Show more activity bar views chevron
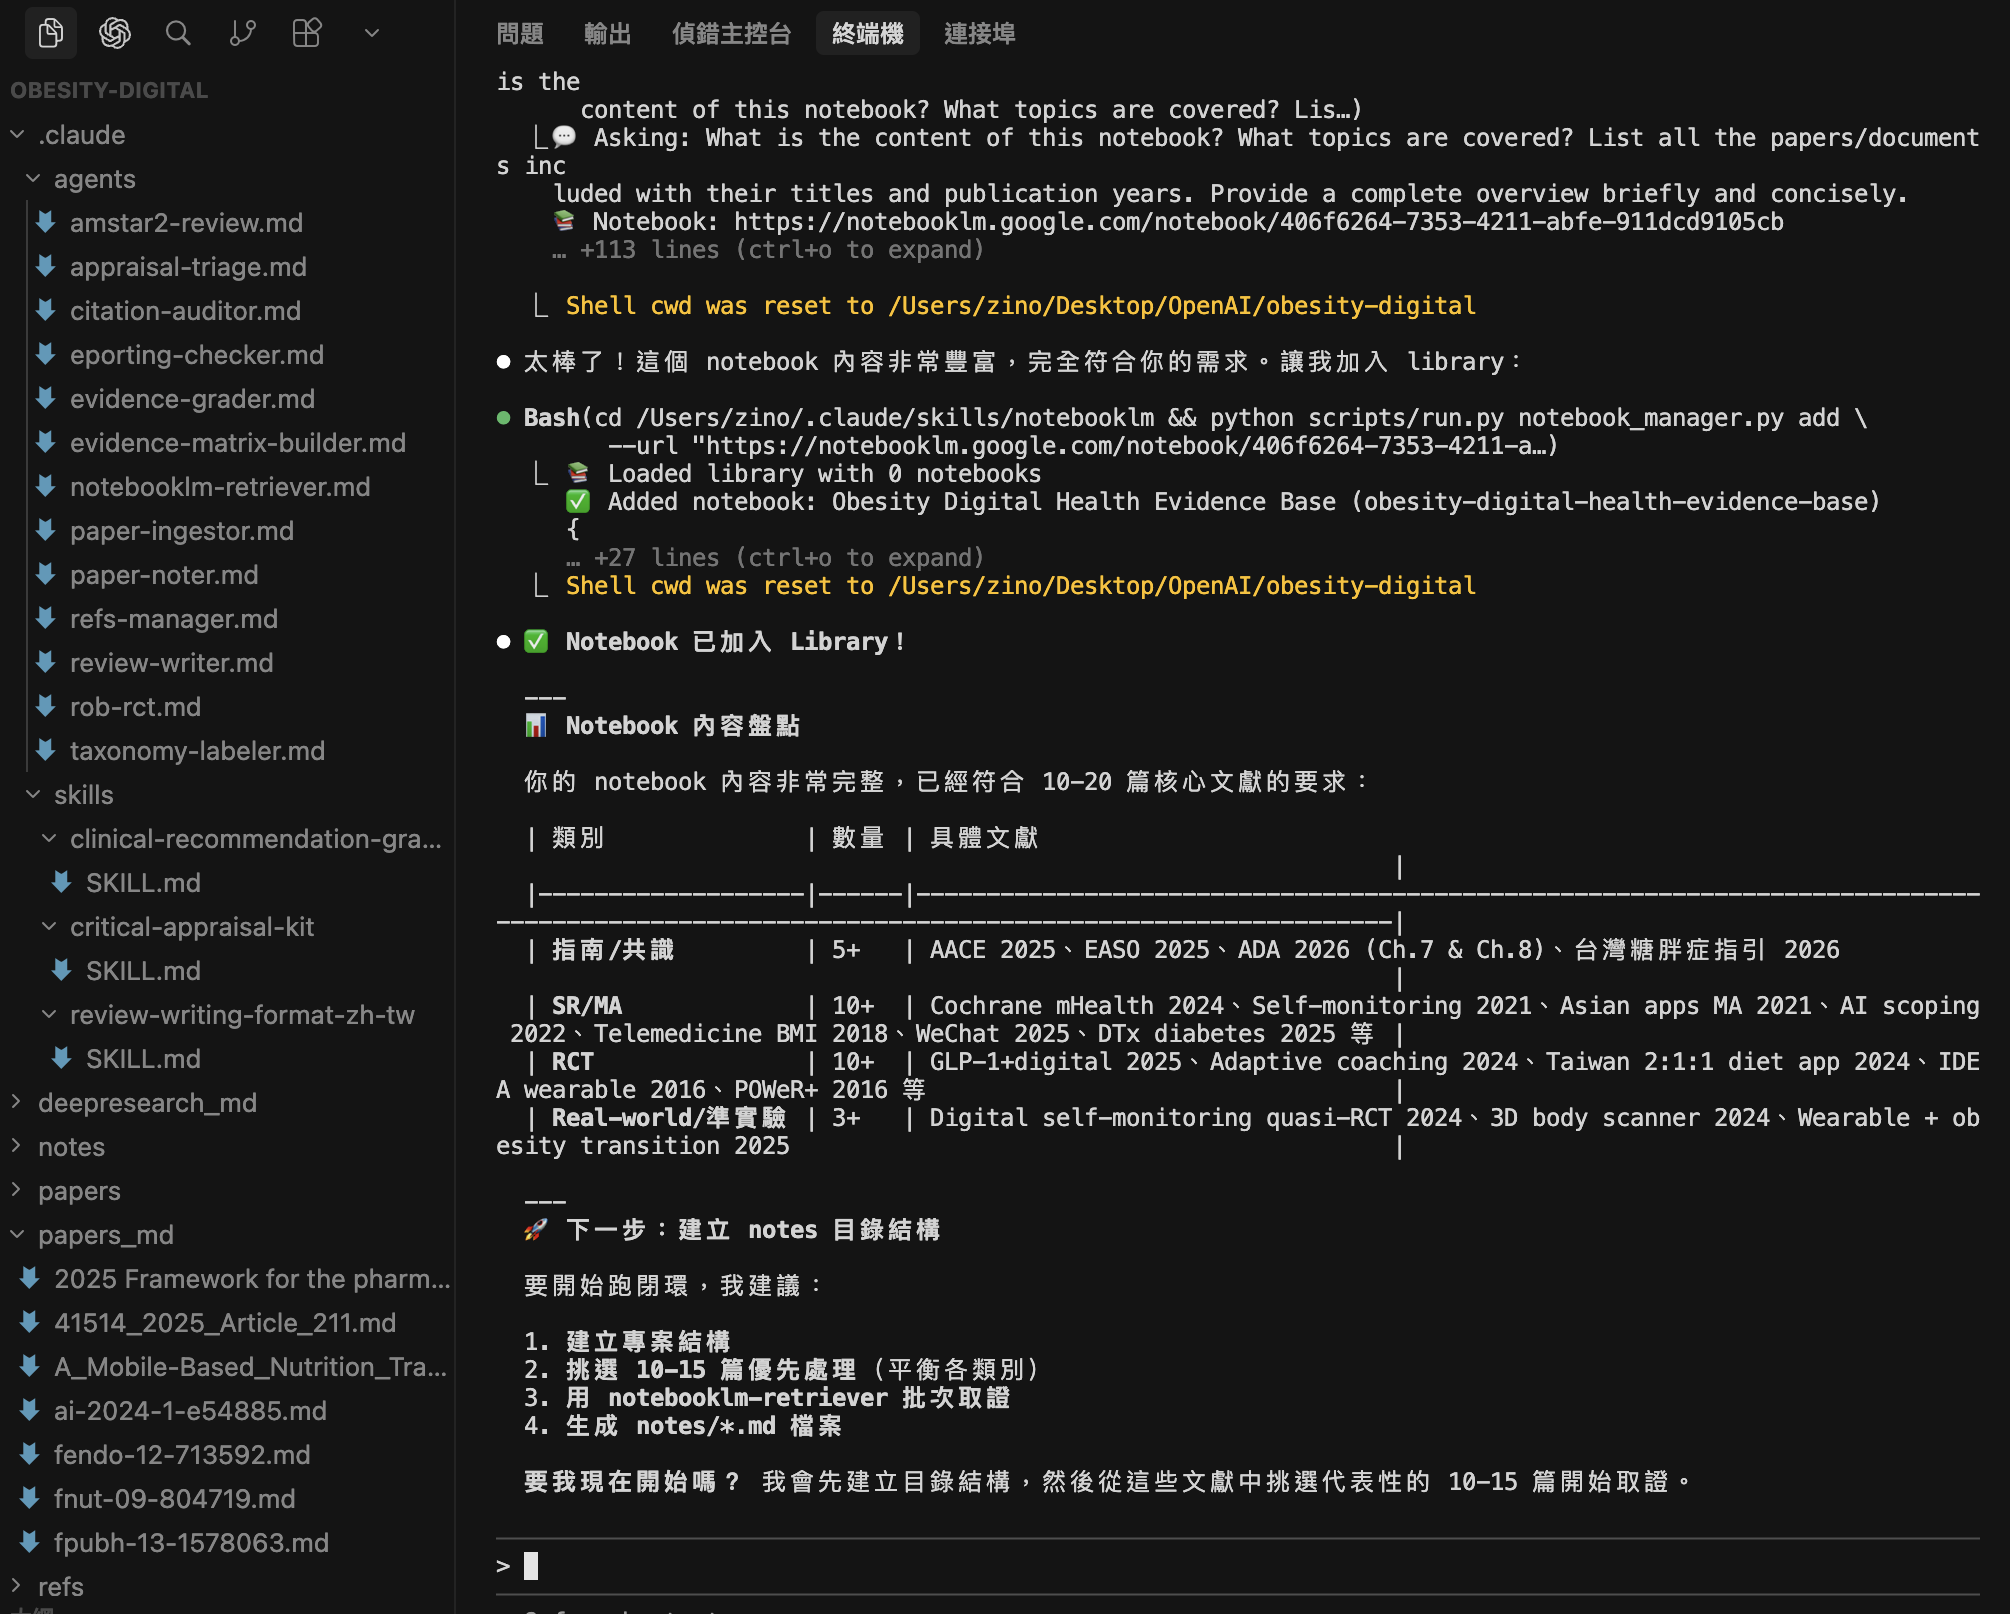 pos(371,33)
